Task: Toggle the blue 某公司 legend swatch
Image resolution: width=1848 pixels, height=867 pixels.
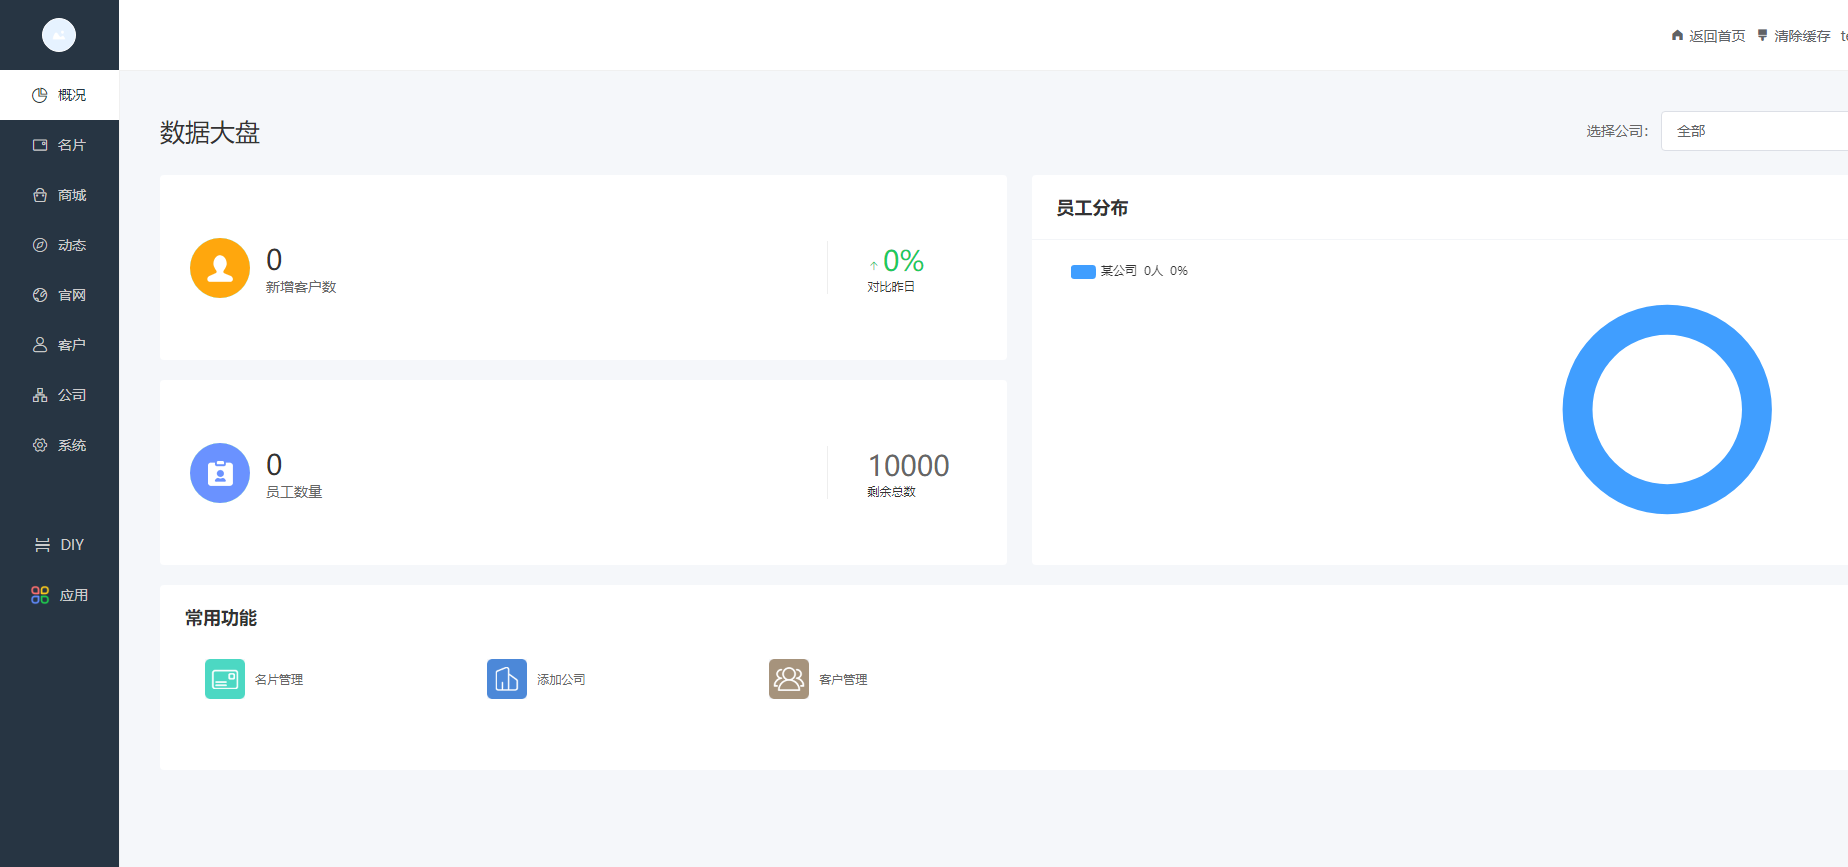Action: [1083, 272]
